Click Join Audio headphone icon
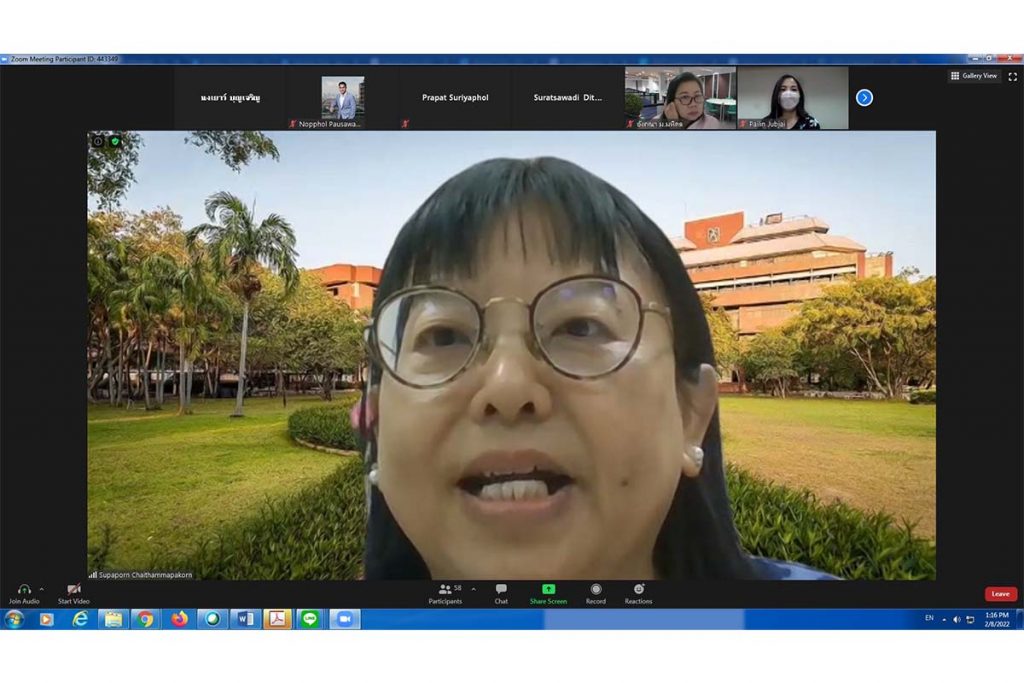Viewport: 1024px width, 683px height. coord(23,590)
